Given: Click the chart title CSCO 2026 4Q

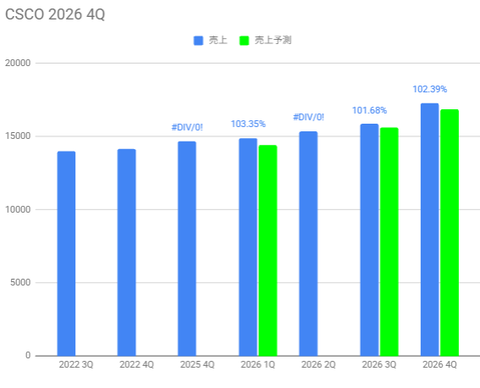Looking at the screenshot, I should click(55, 15).
